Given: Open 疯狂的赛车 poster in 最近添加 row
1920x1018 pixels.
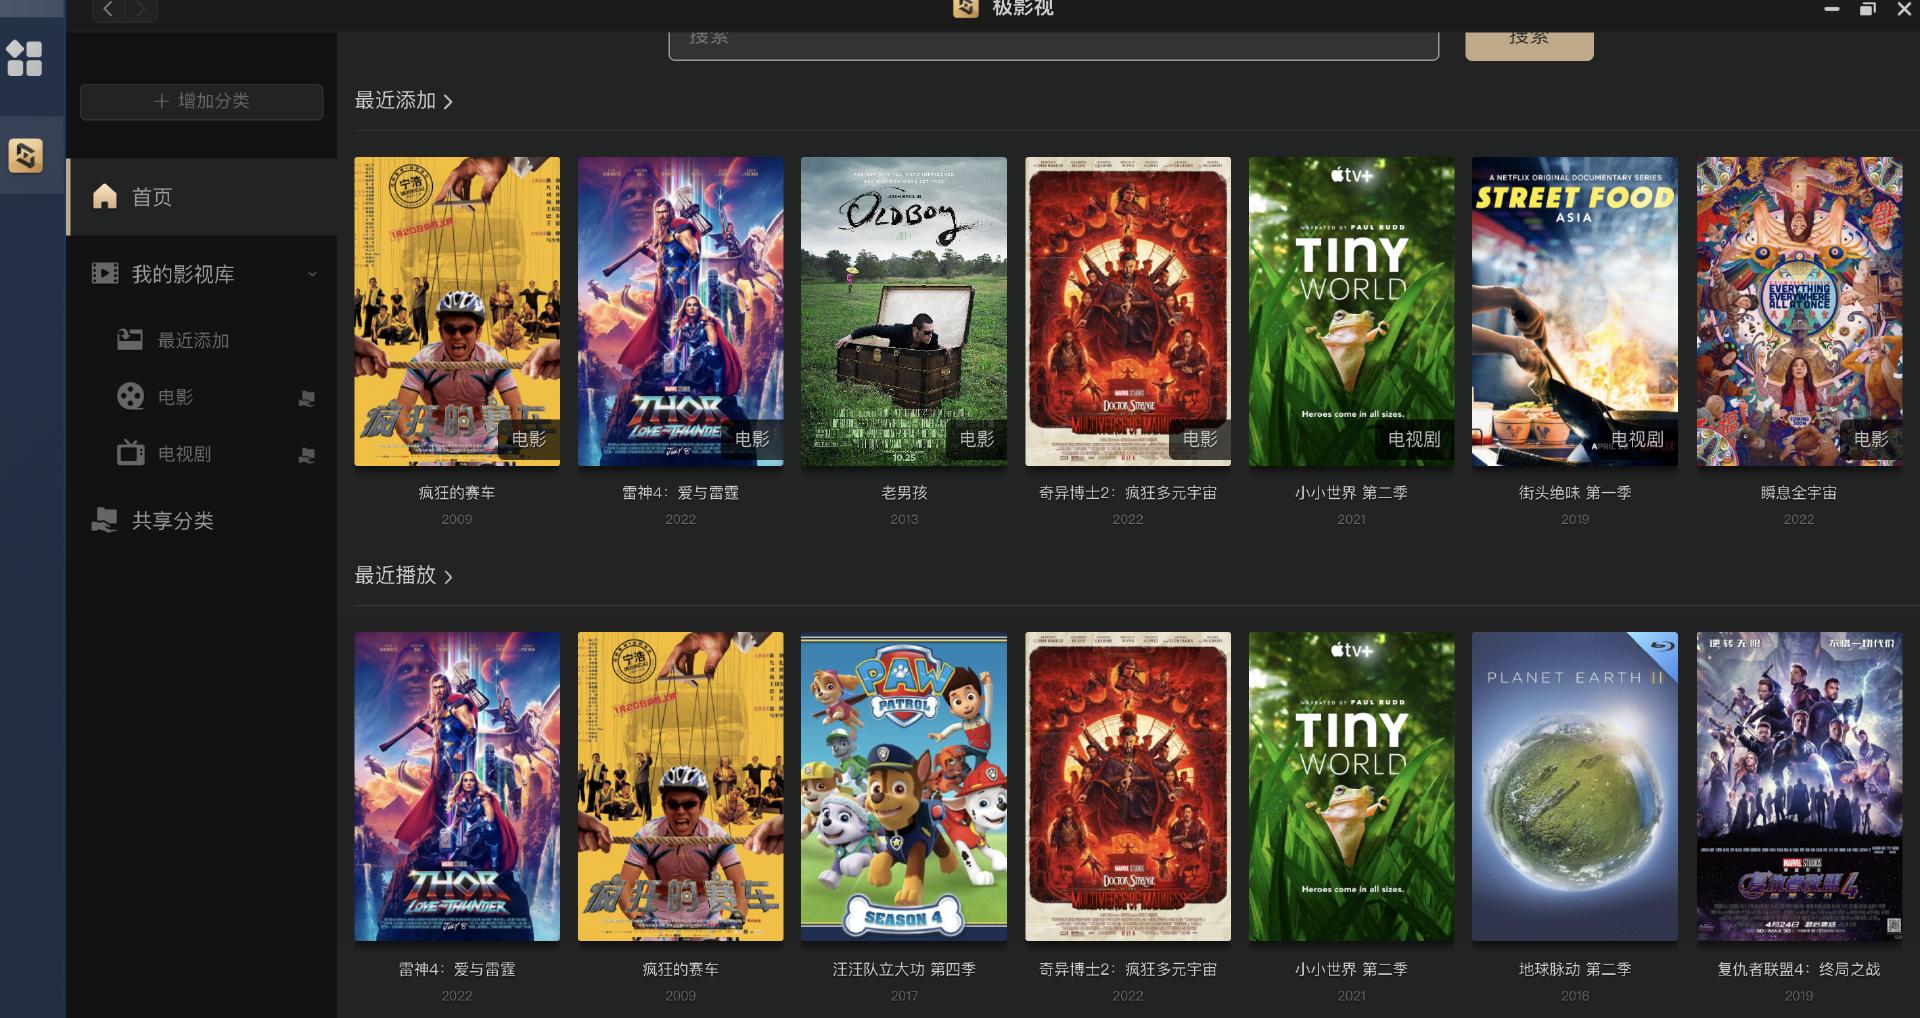Looking at the screenshot, I should [x=457, y=311].
